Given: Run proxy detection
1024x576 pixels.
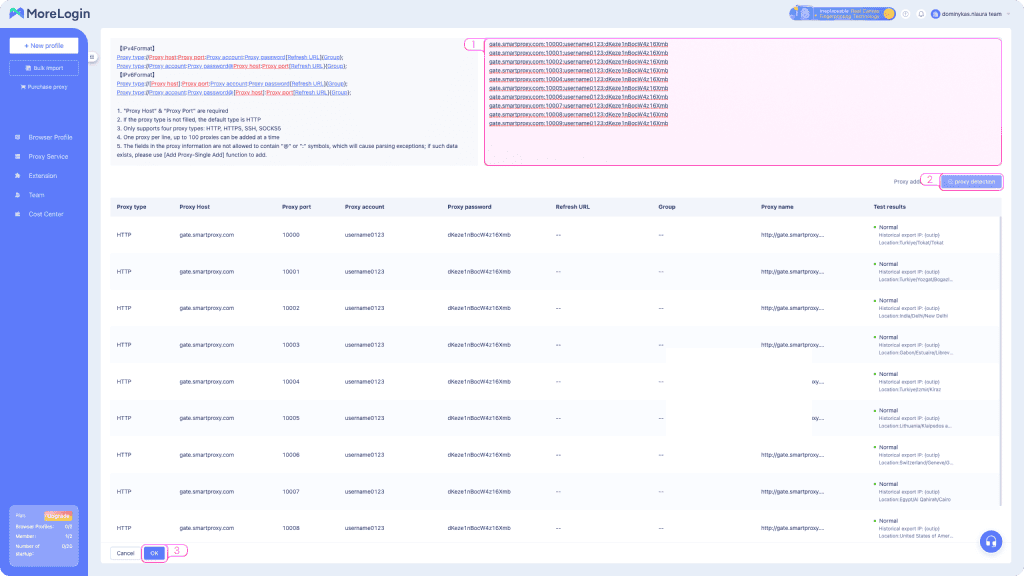Looking at the screenshot, I should coord(970,182).
